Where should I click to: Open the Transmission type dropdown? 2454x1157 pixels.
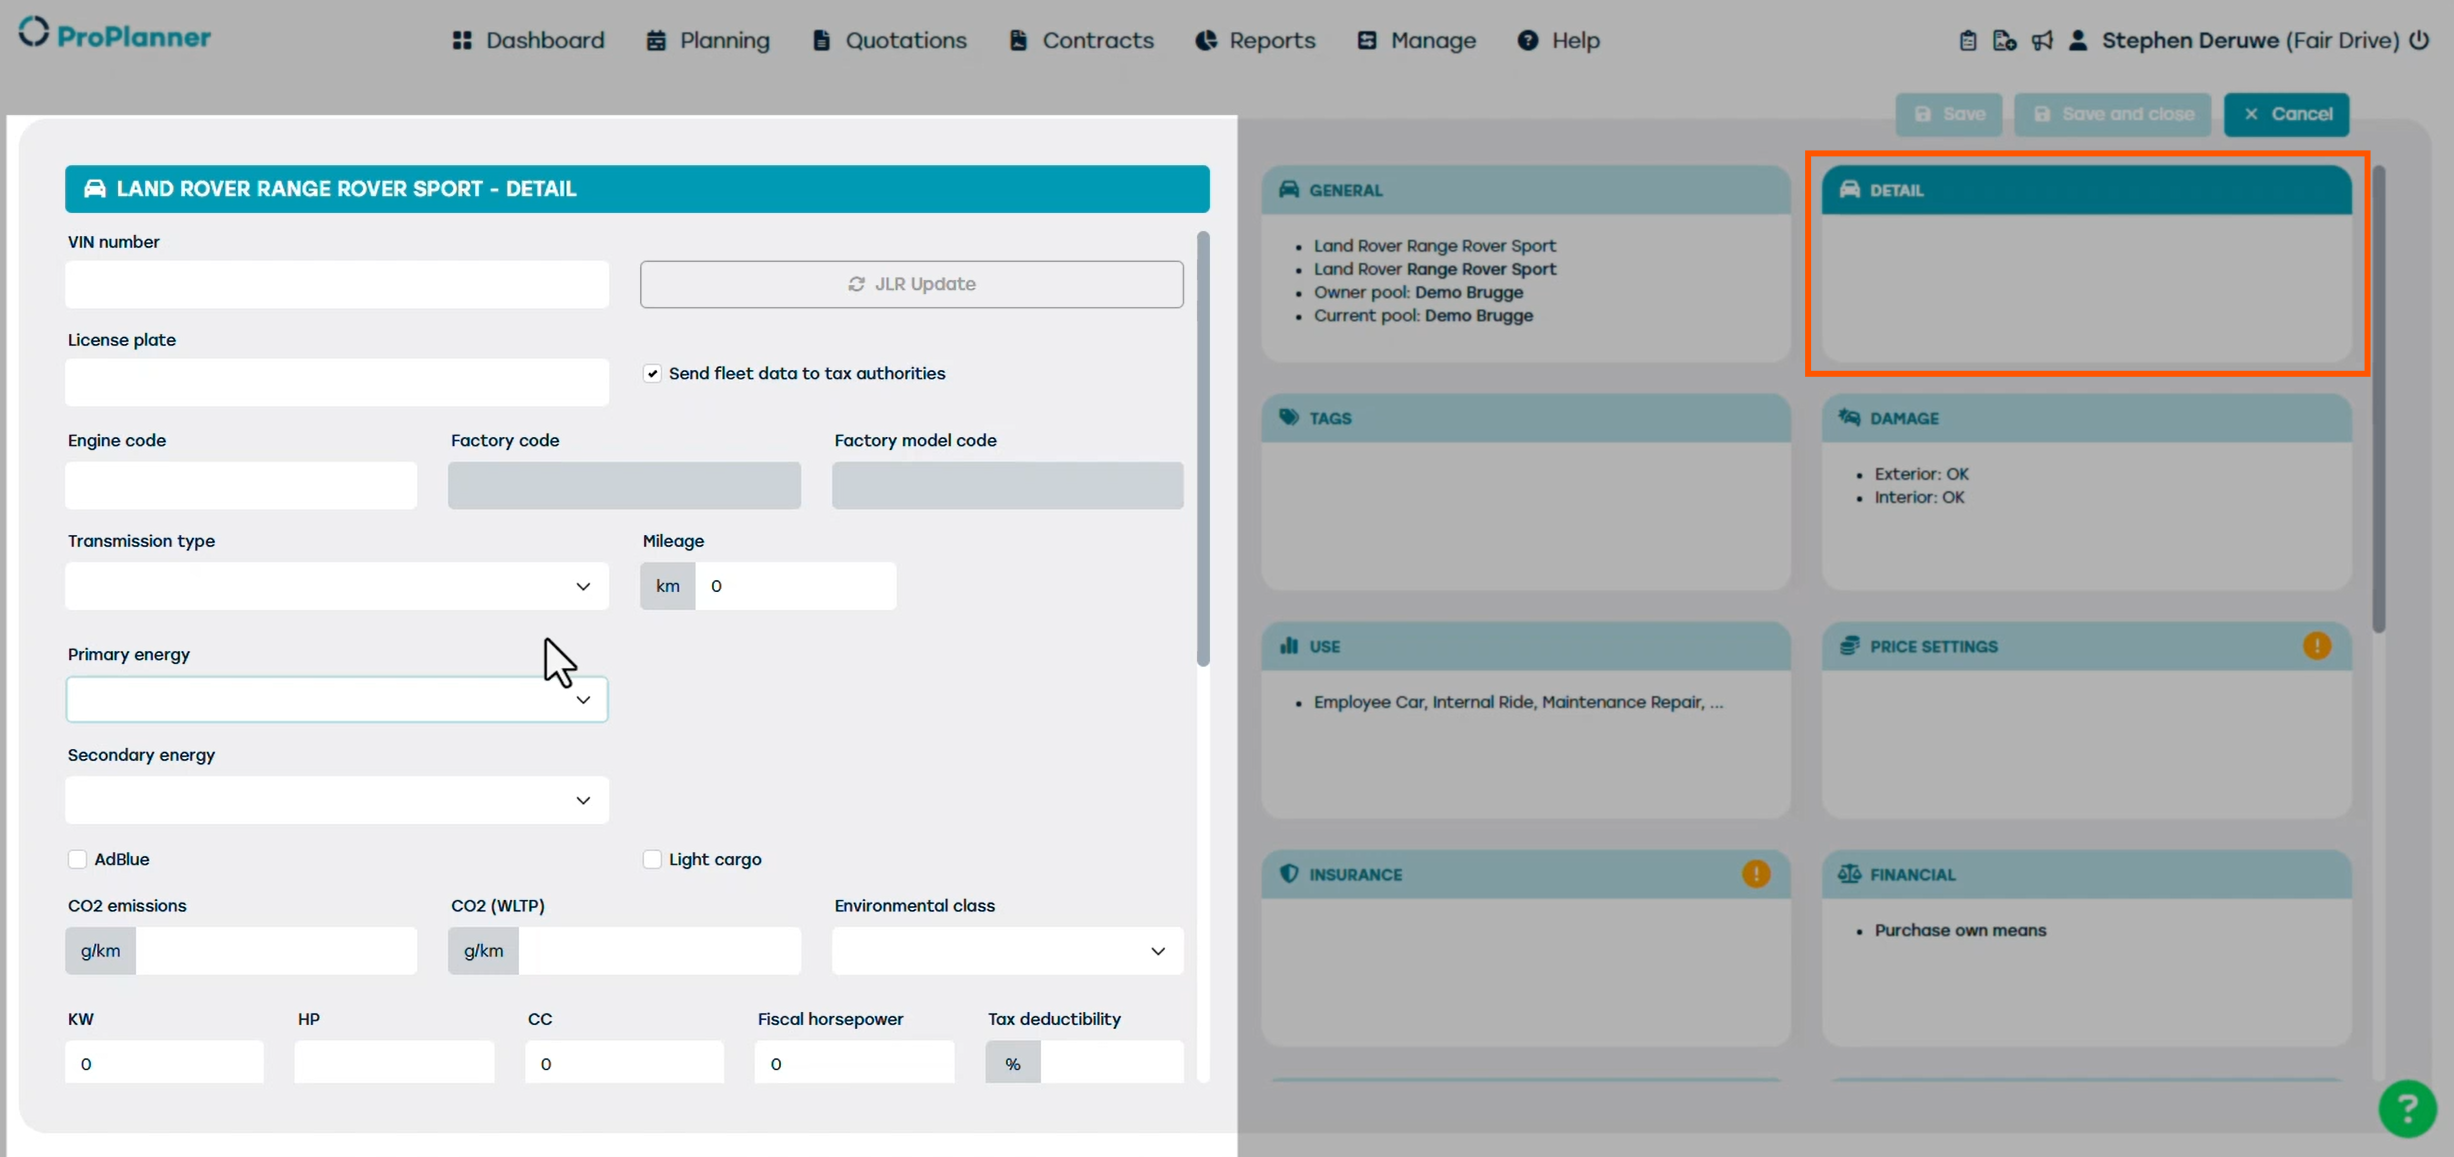tap(336, 586)
